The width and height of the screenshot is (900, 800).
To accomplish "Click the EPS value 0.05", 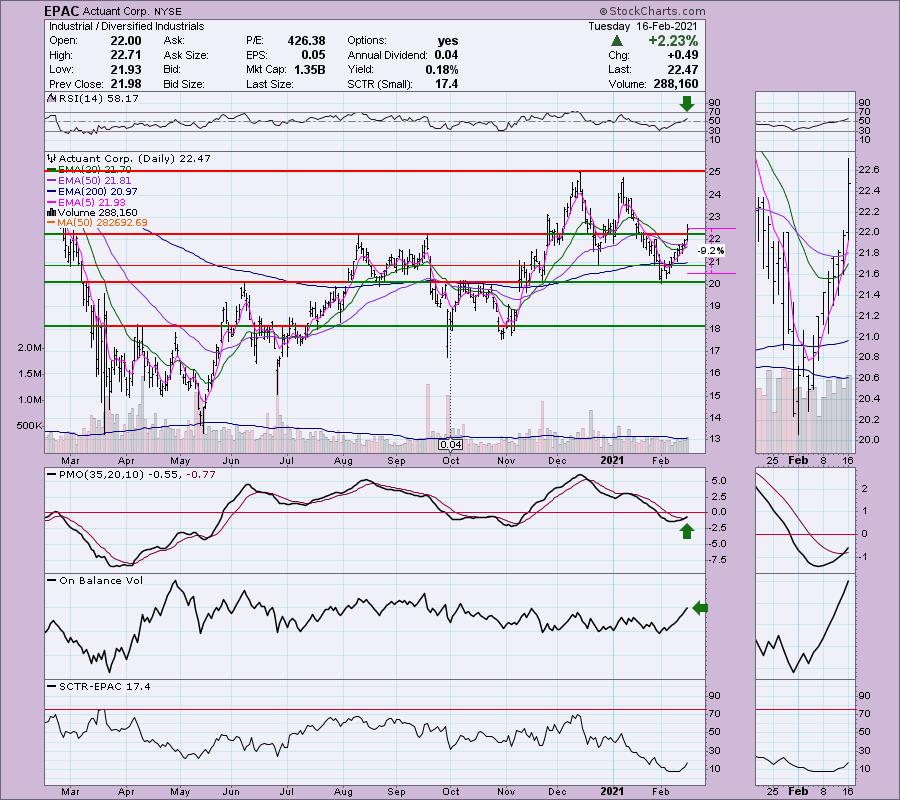I will click(313, 55).
